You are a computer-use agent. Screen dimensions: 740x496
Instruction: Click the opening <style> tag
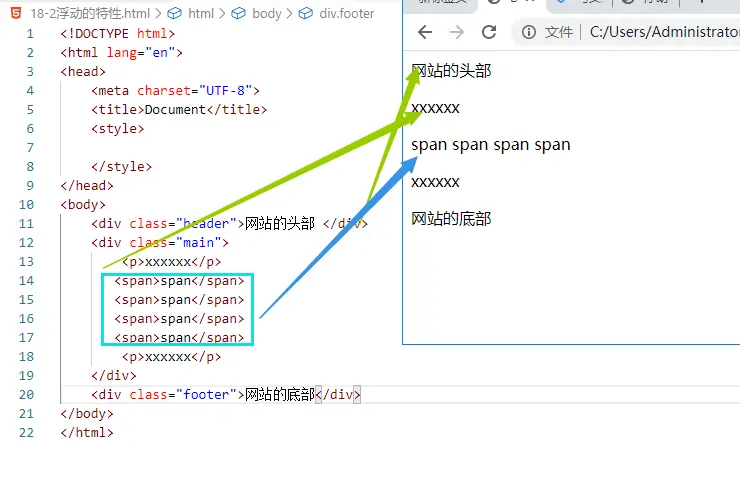[118, 128]
